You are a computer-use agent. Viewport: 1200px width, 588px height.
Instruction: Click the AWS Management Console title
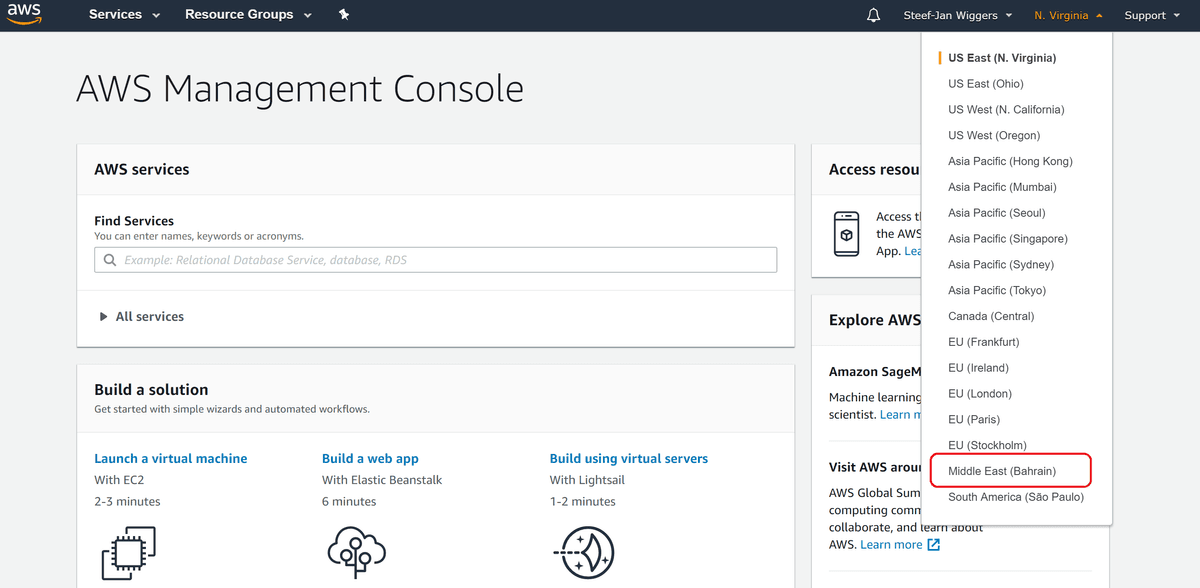coord(300,90)
